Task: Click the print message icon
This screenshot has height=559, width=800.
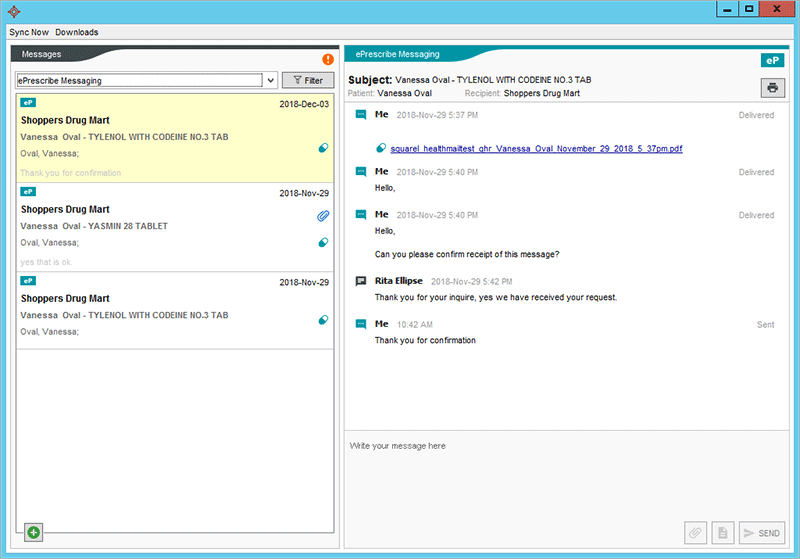Action: [772, 87]
